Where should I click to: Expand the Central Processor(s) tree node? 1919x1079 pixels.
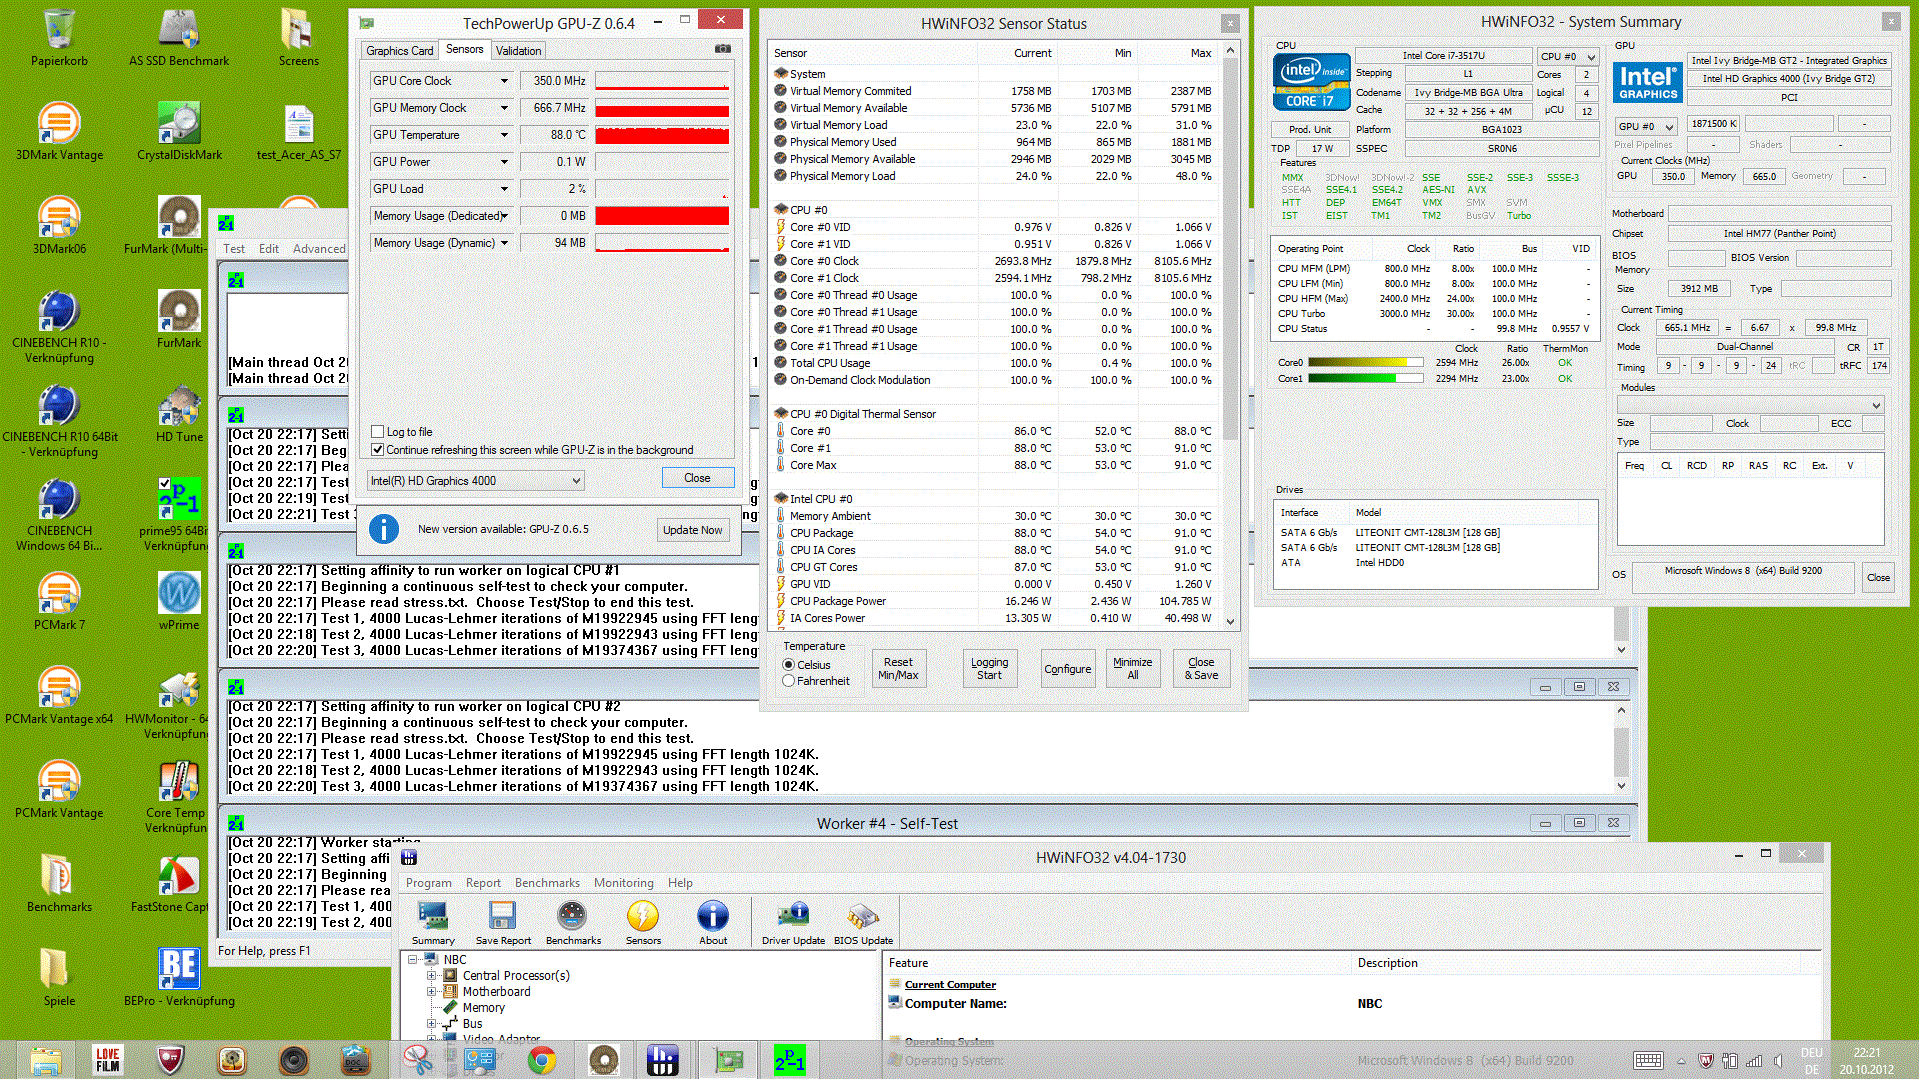point(432,976)
